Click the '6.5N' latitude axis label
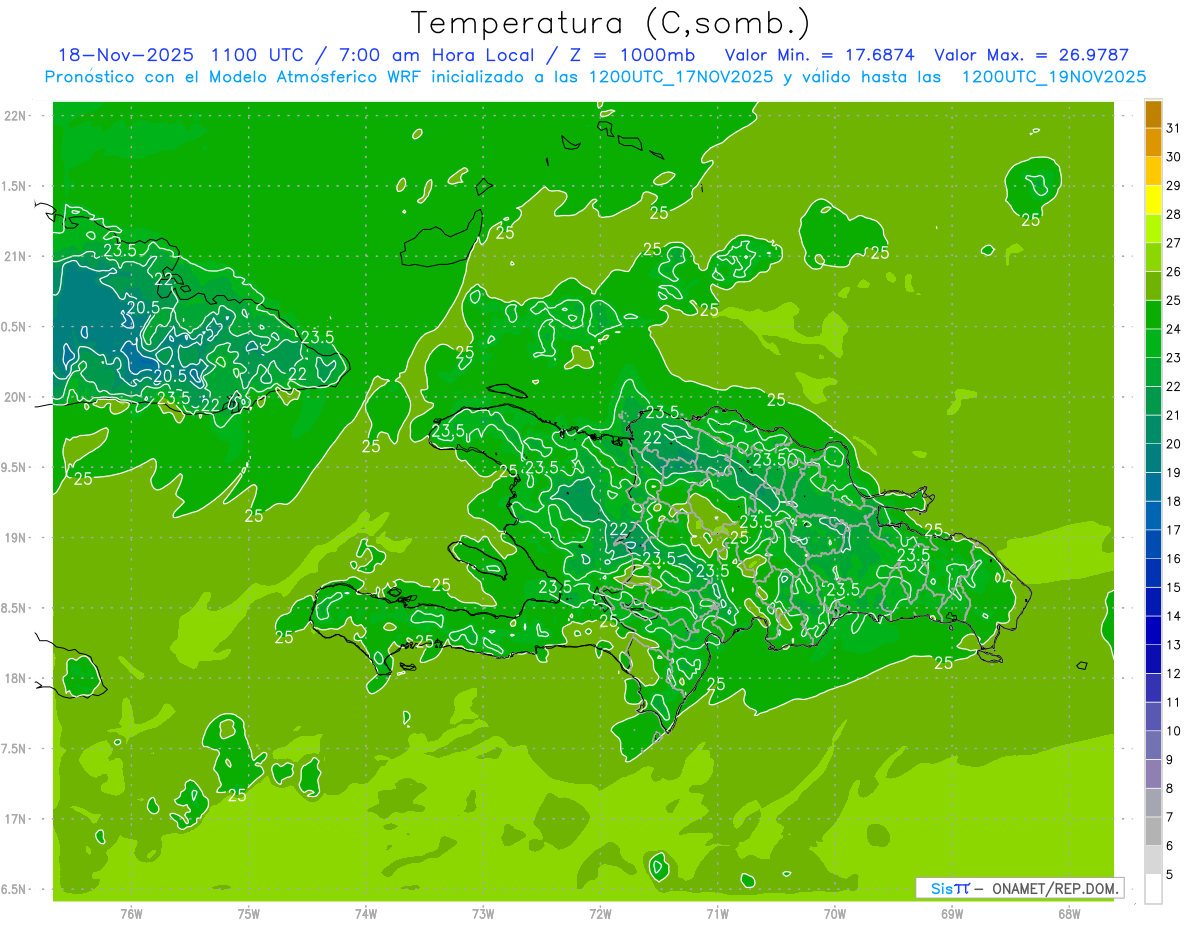The image size is (1200, 927). click(13, 889)
